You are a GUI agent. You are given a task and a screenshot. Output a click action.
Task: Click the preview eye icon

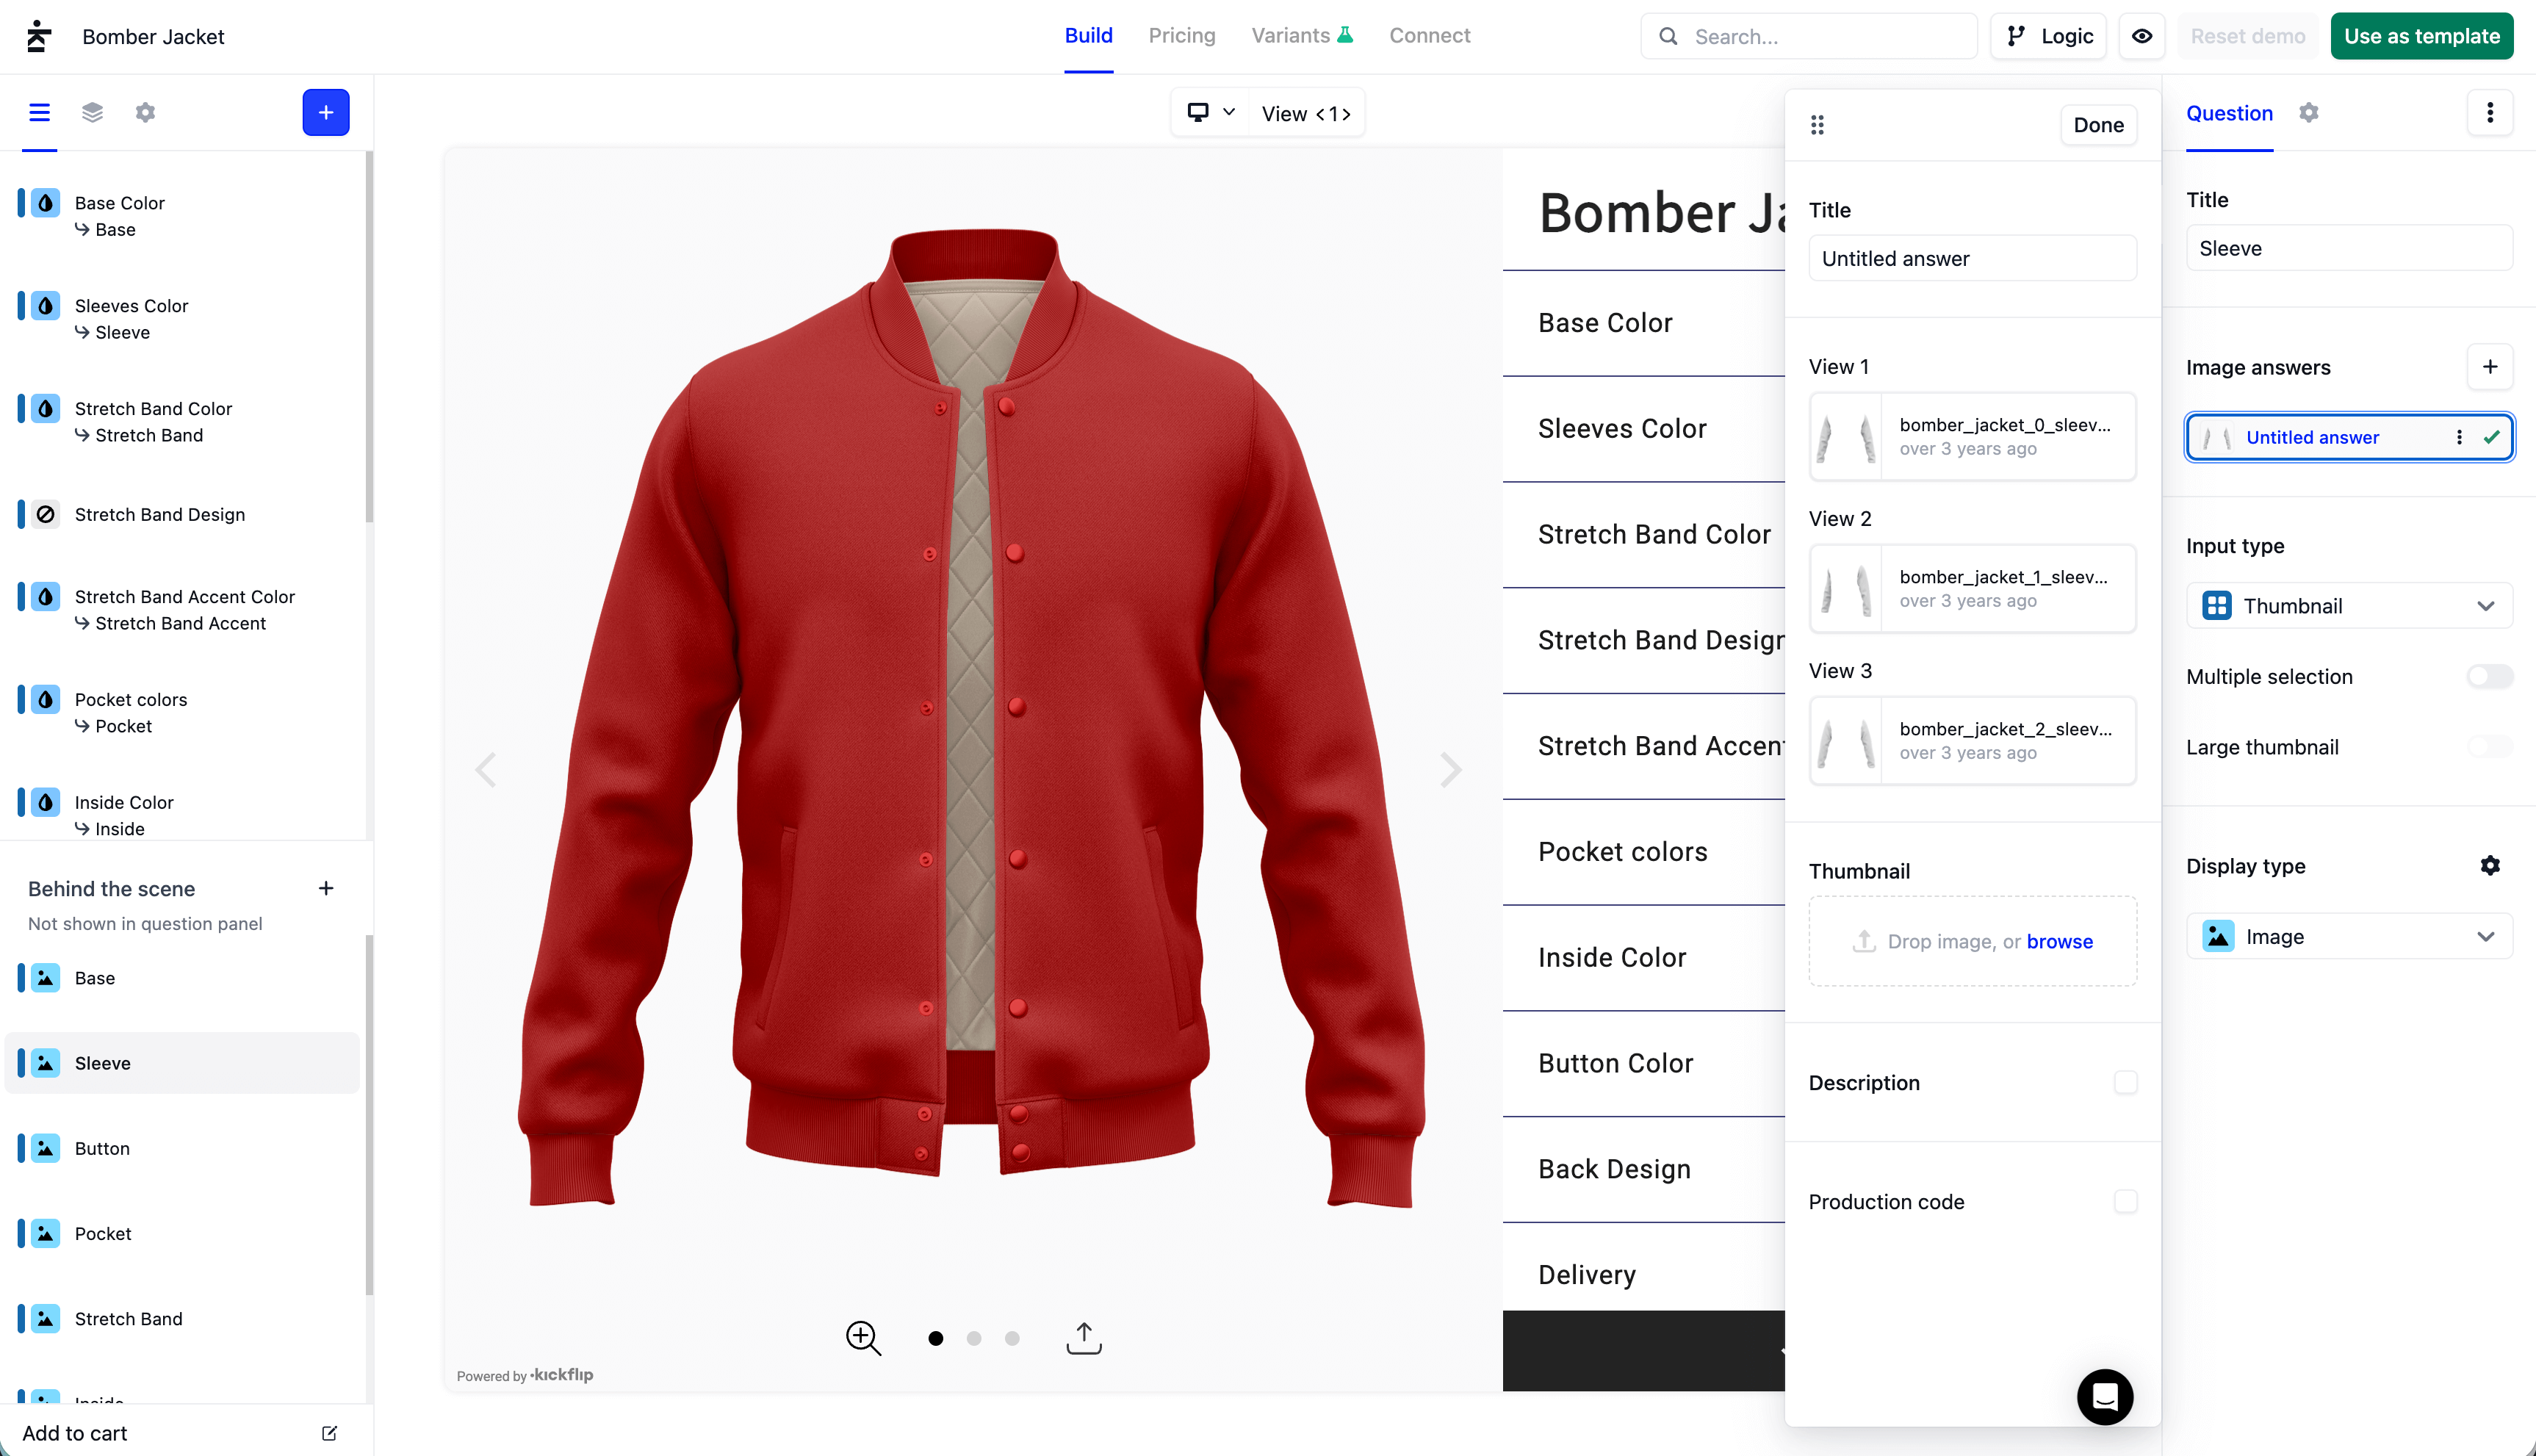(x=2141, y=36)
